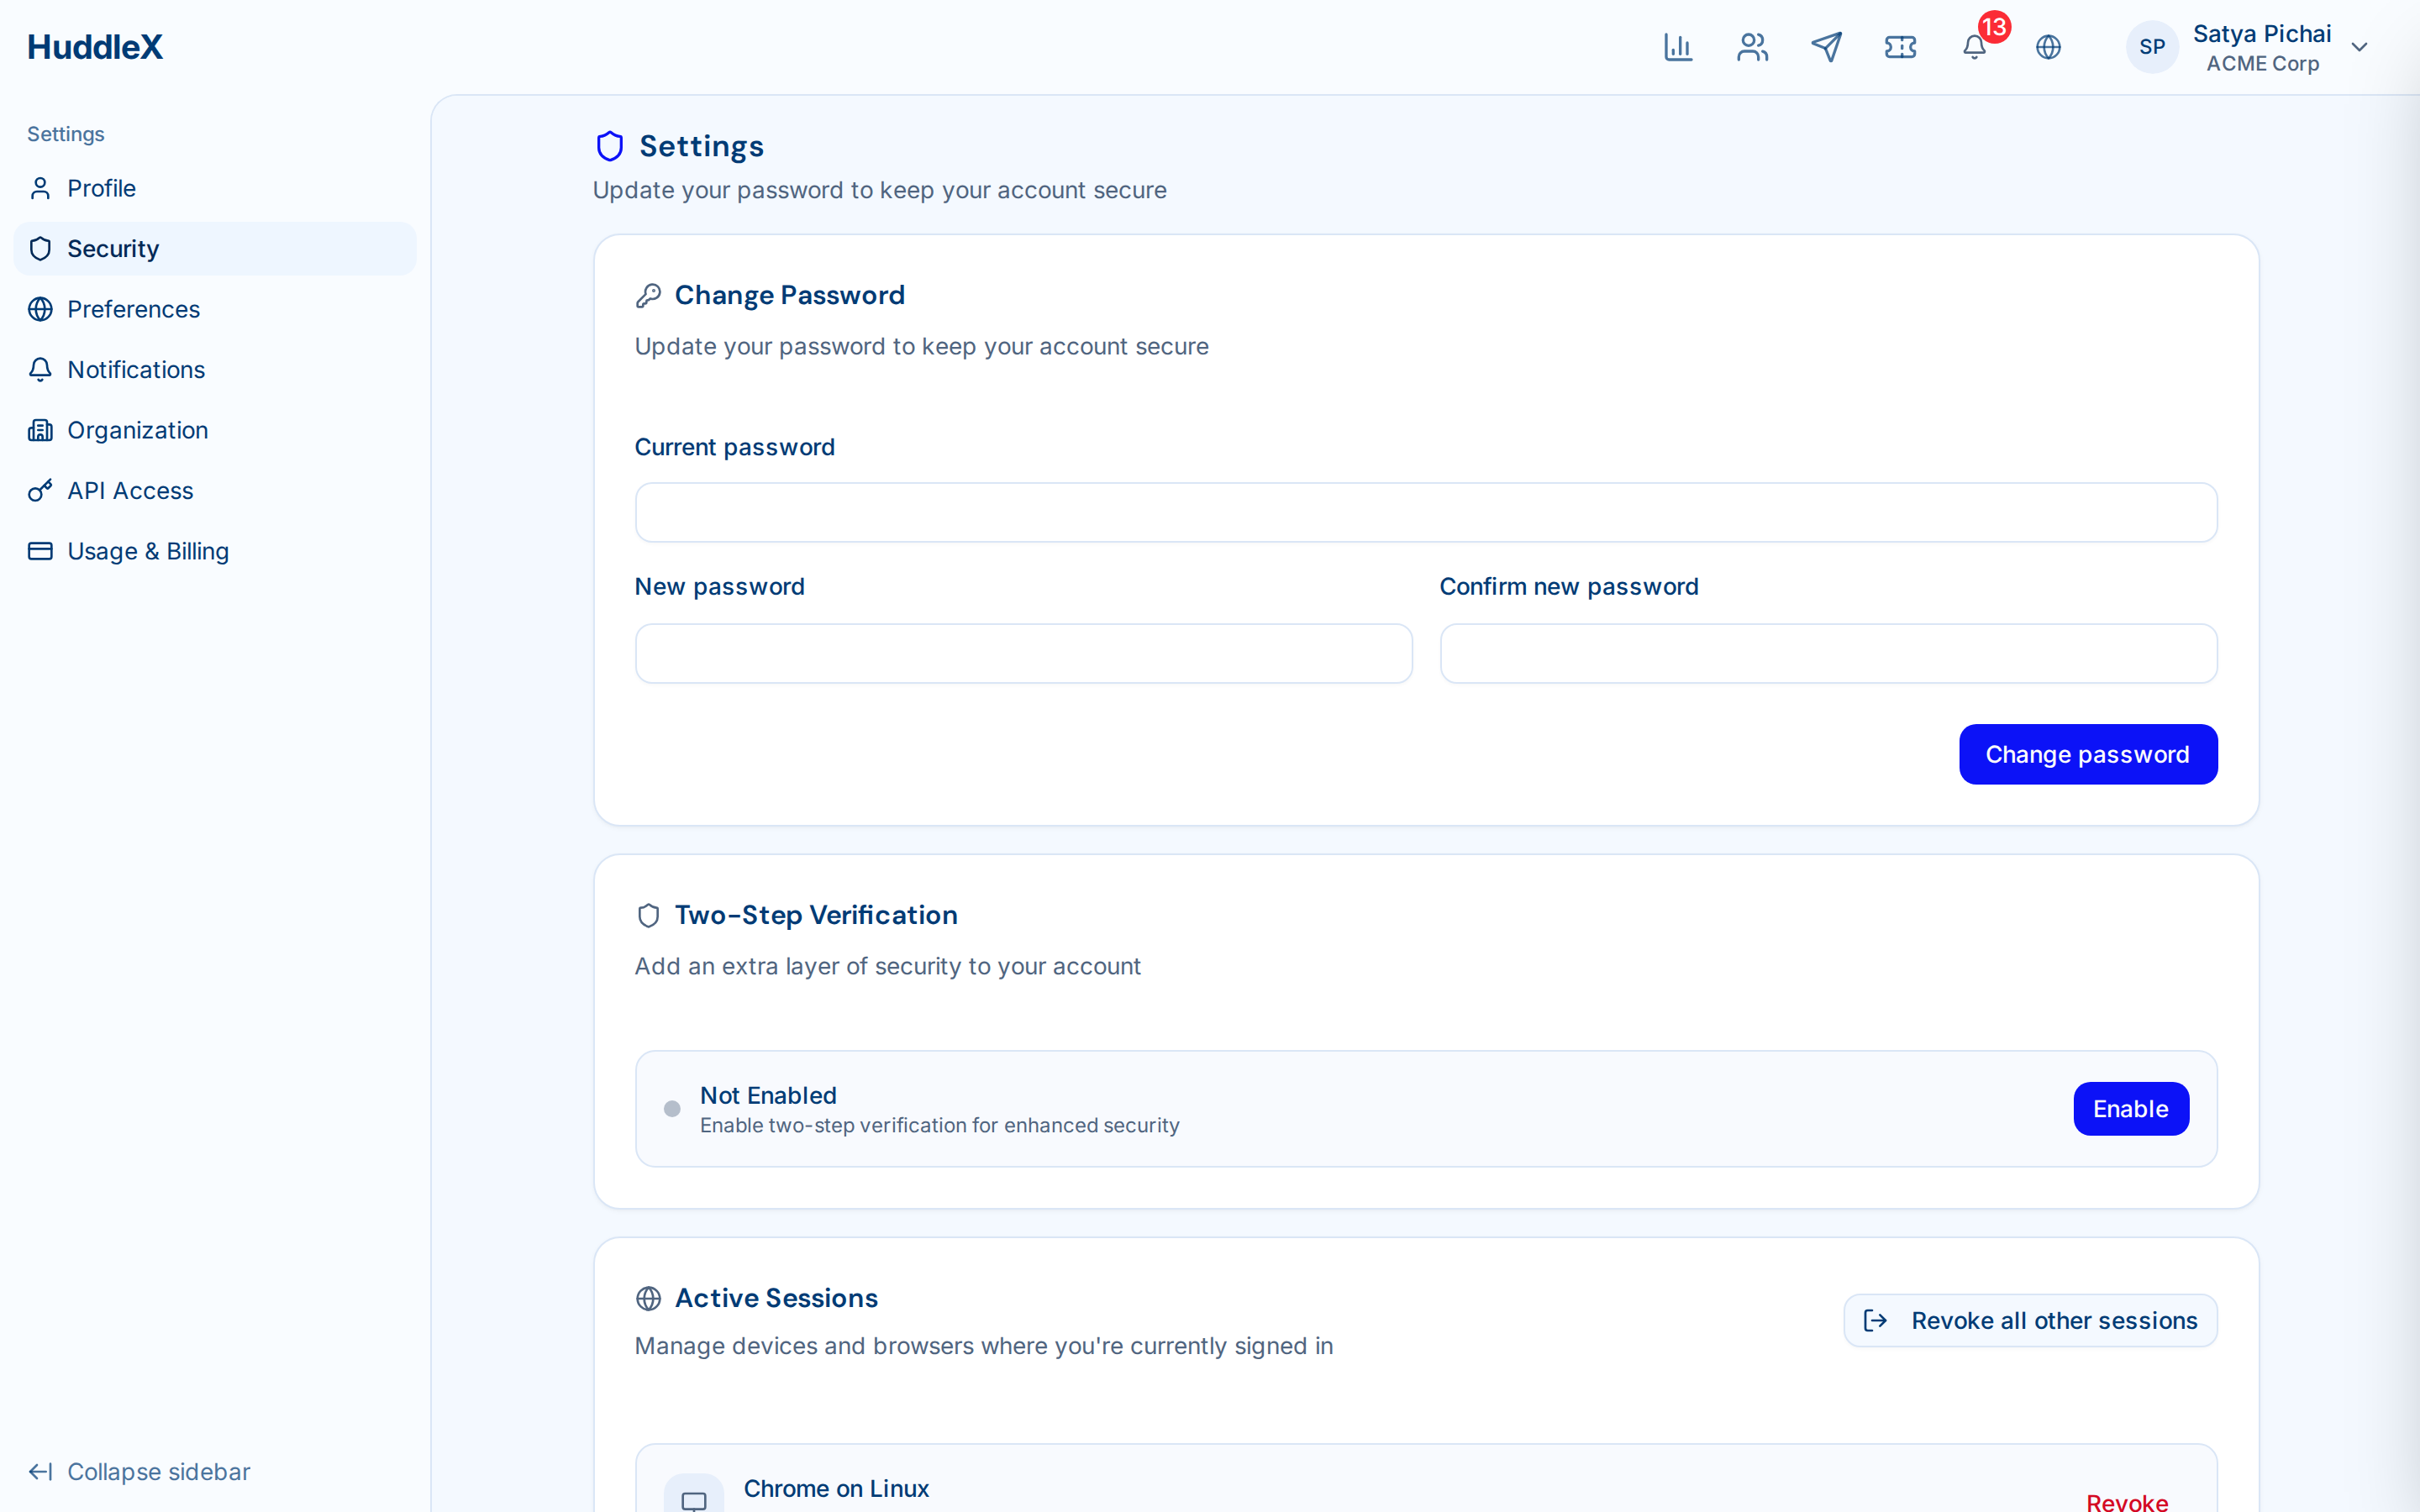Viewport: 2420px width, 1512px height.
Task: Click the Active Sessions globe icon
Action: (648, 1298)
